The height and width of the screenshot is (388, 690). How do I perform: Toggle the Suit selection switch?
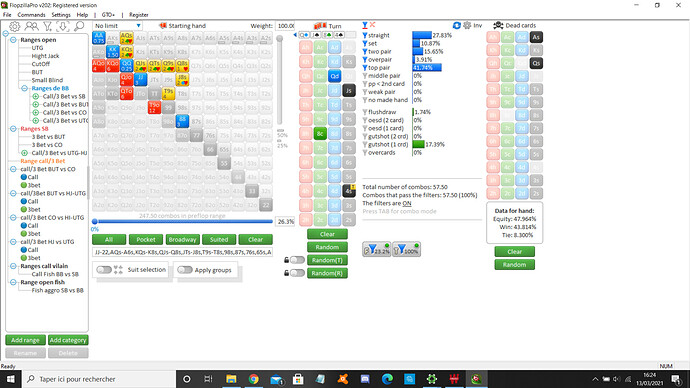click(x=104, y=270)
